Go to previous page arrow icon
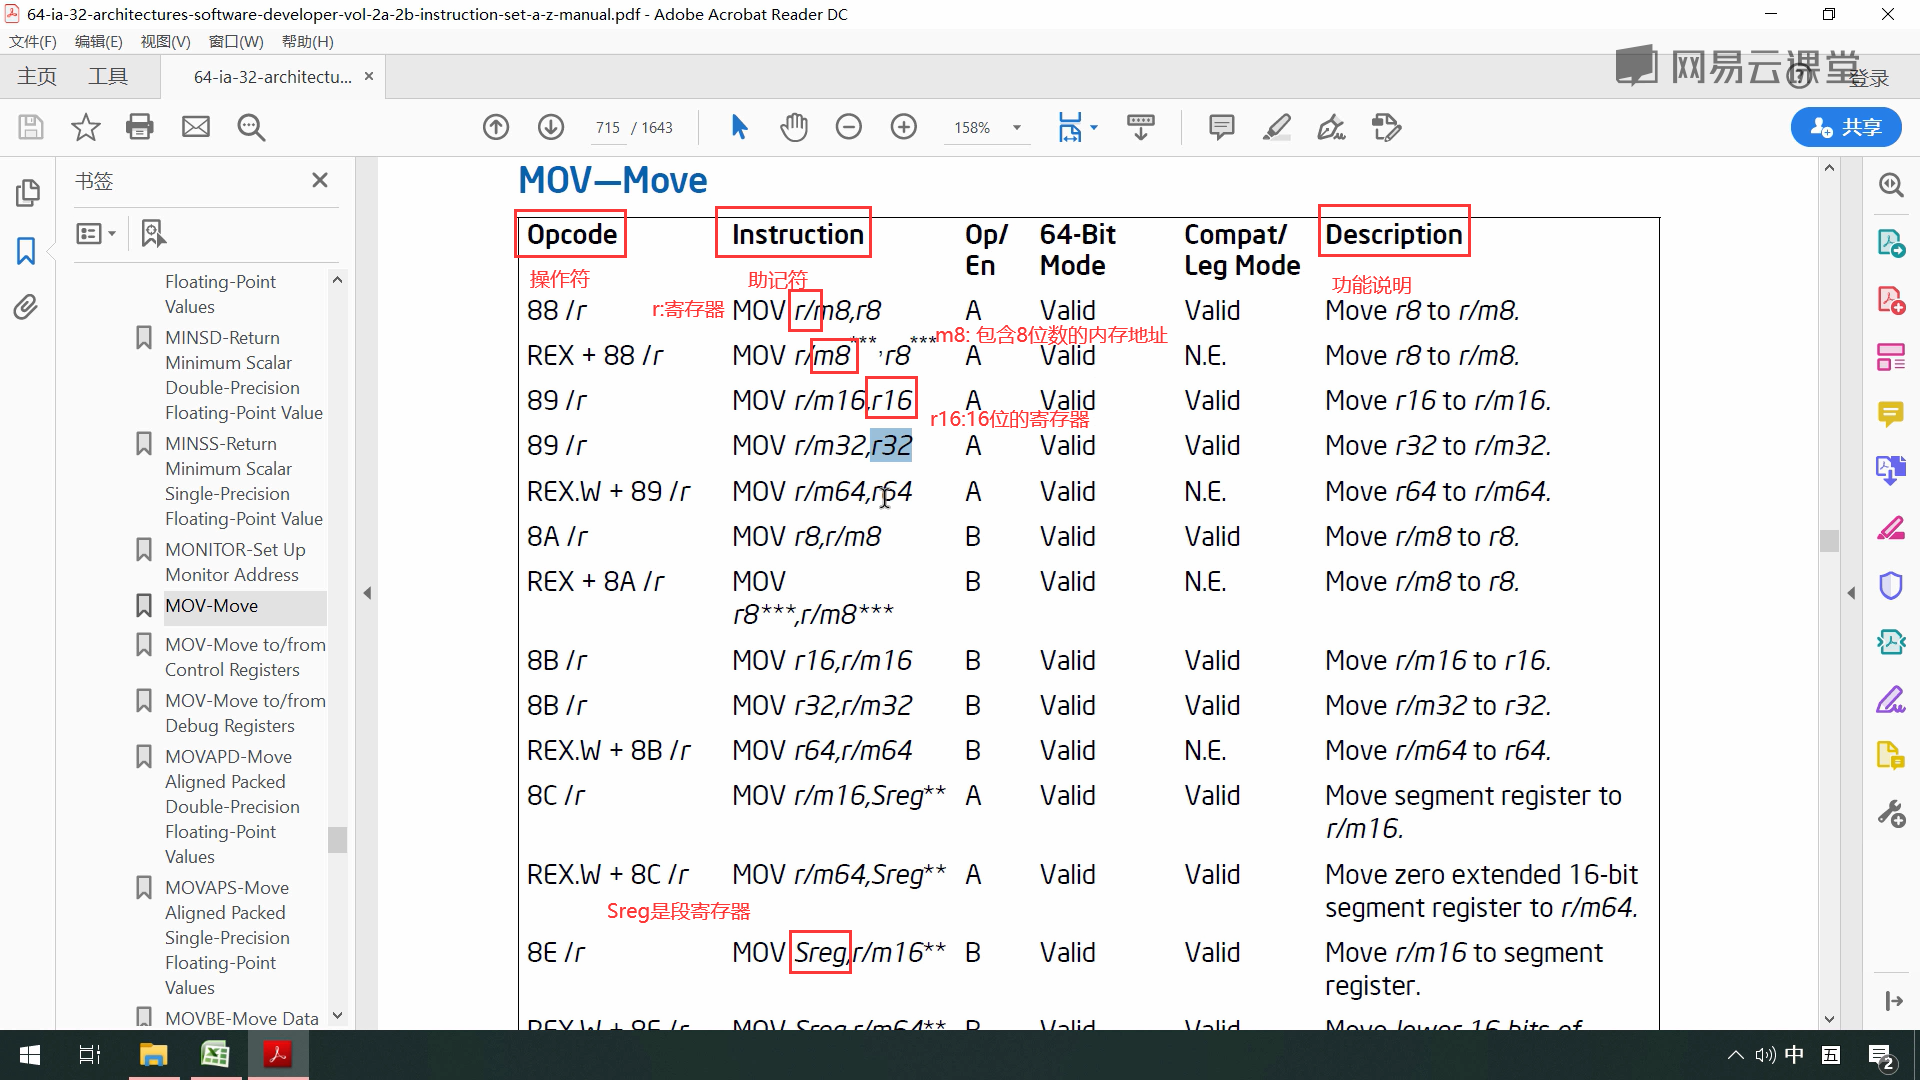Image resolution: width=1920 pixels, height=1080 pixels. (x=496, y=127)
